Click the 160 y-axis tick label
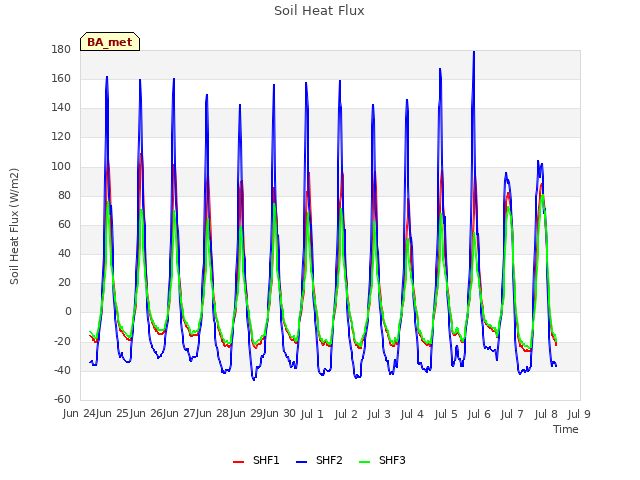This screenshot has width=640, height=480. pos(61,79)
